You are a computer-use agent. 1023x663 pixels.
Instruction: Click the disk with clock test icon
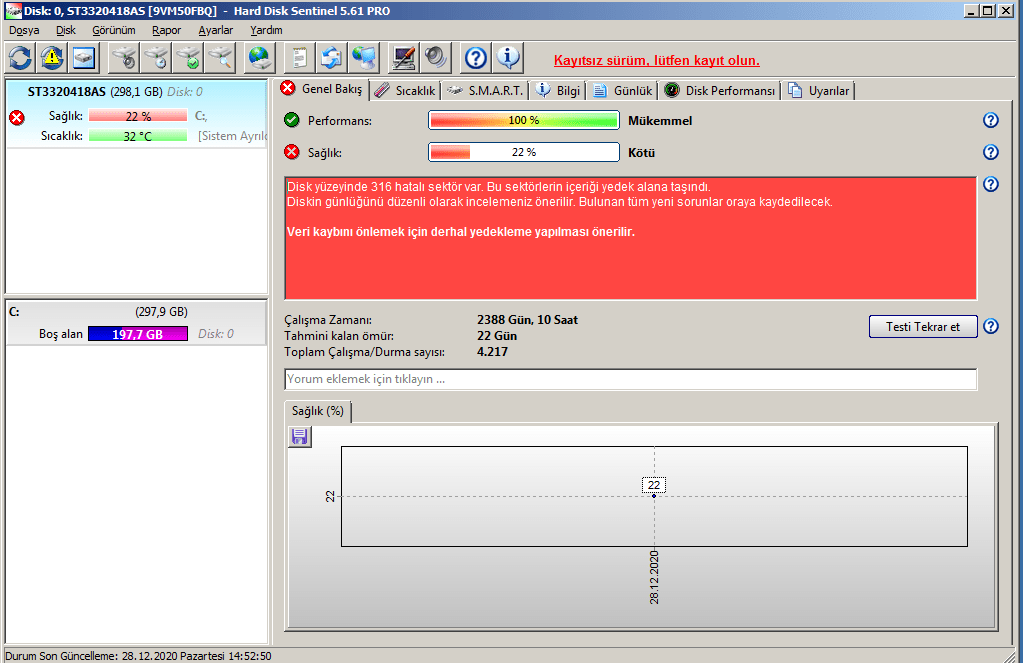(156, 58)
